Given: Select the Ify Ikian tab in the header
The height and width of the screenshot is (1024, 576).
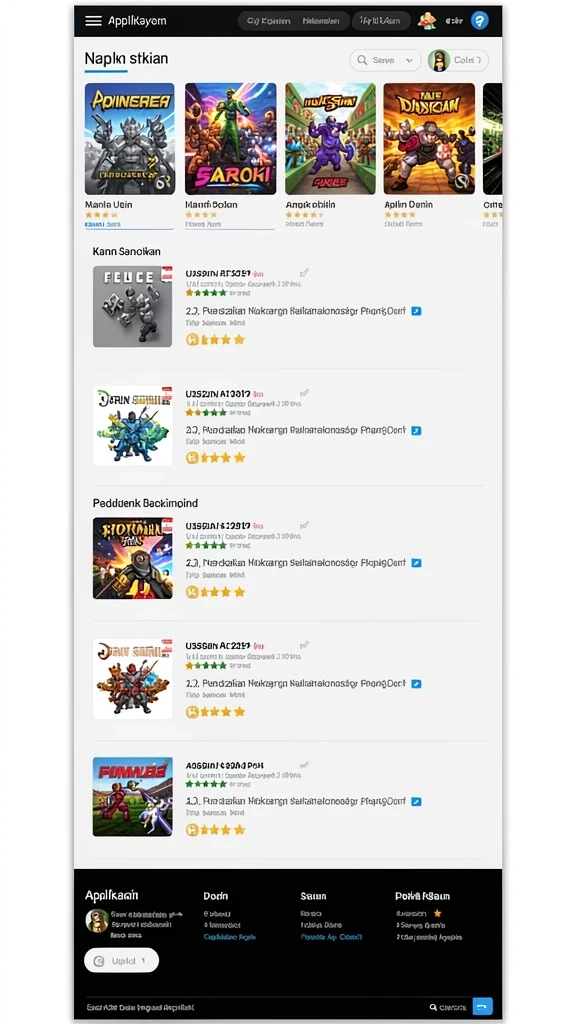Looking at the screenshot, I should (x=381, y=21).
